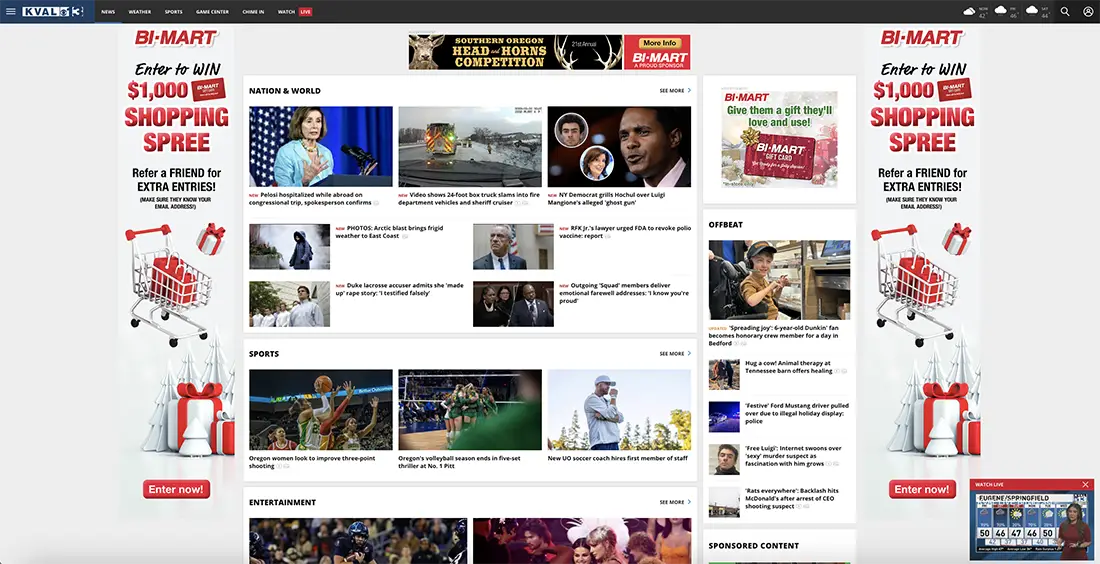Click the Hochul ghost gun story thumbnail
Screen dimensions: 1100x564
pyautogui.click(x=619, y=147)
